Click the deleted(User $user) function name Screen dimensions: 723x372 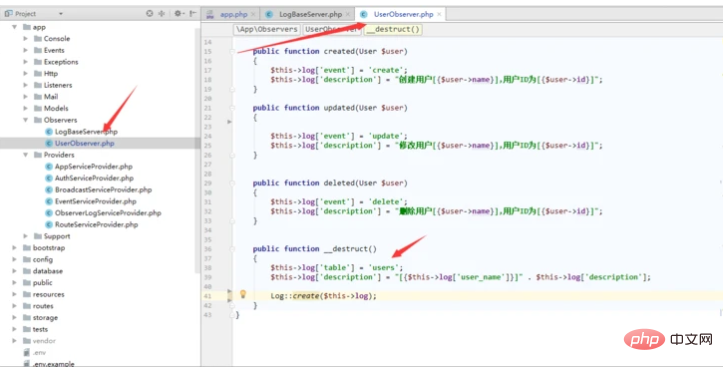(x=366, y=183)
